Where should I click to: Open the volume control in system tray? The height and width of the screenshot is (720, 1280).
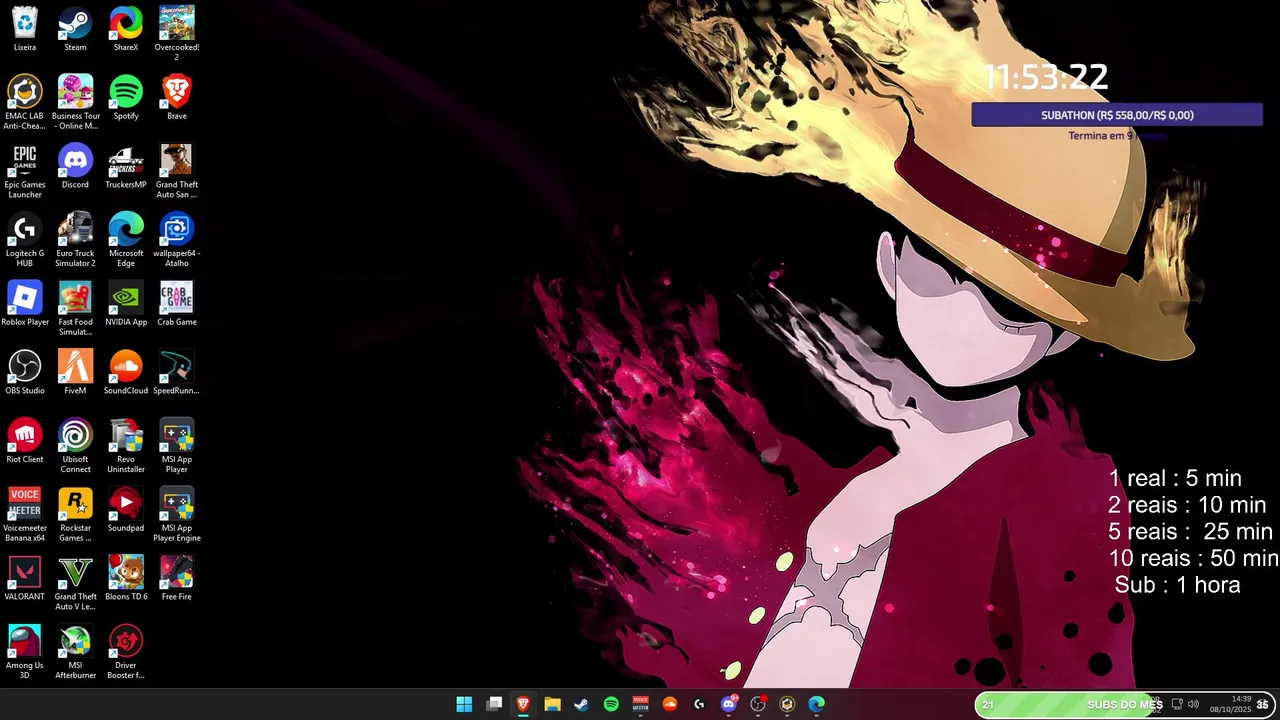coord(1193,704)
